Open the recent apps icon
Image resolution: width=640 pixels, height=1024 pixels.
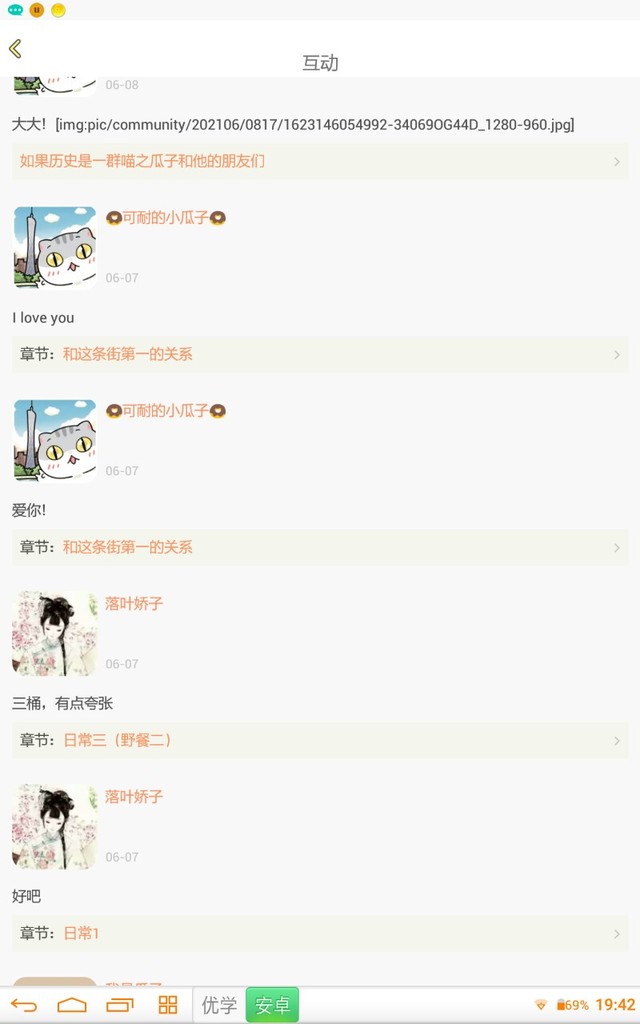120,1004
